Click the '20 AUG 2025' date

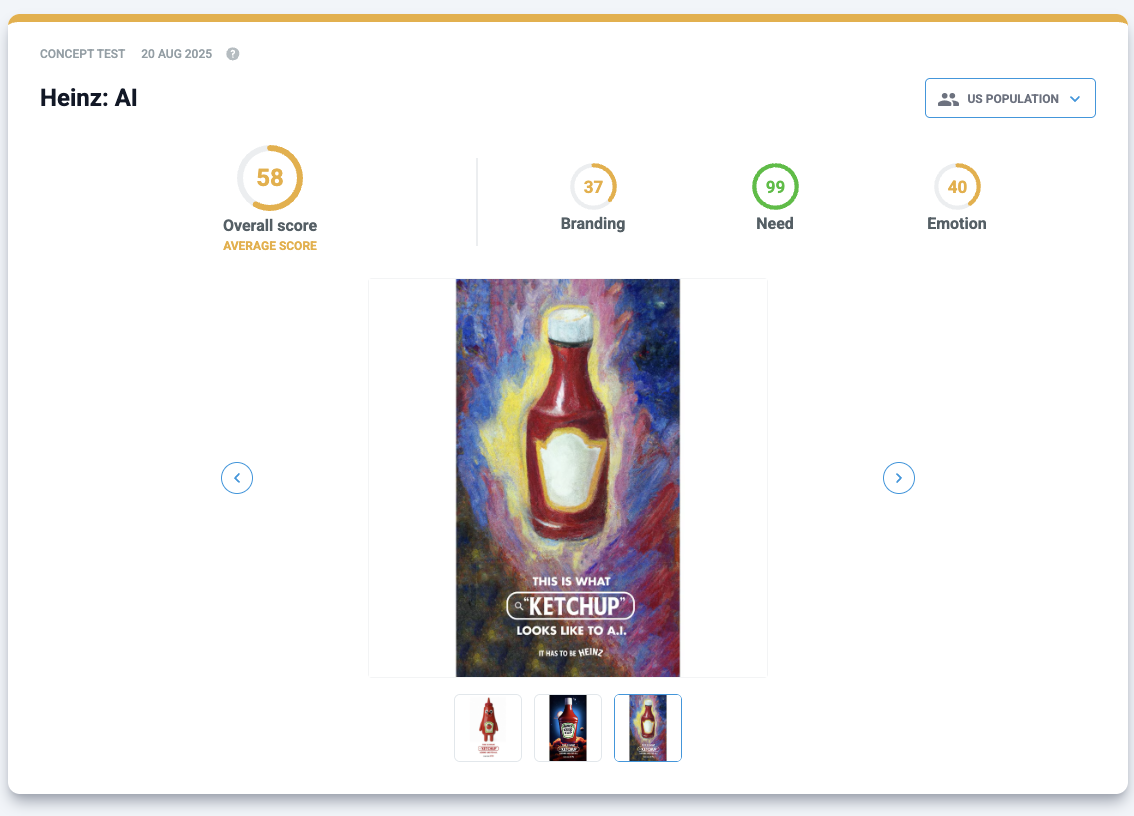pyautogui.click(x=176, y=54)
